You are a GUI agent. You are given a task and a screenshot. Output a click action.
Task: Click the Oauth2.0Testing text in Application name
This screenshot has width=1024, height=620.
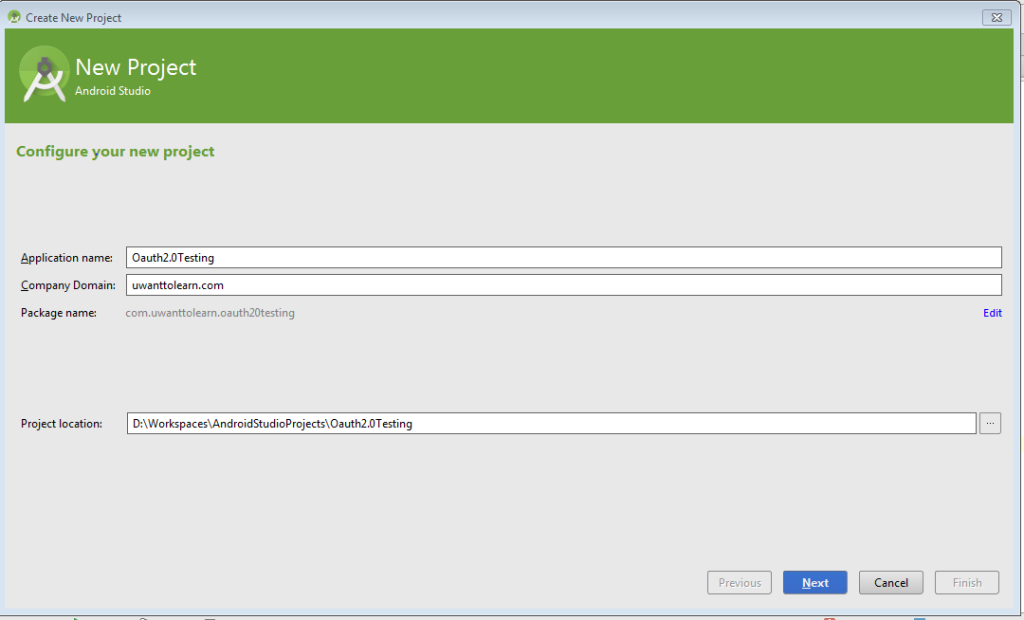(x=174, y=257)
